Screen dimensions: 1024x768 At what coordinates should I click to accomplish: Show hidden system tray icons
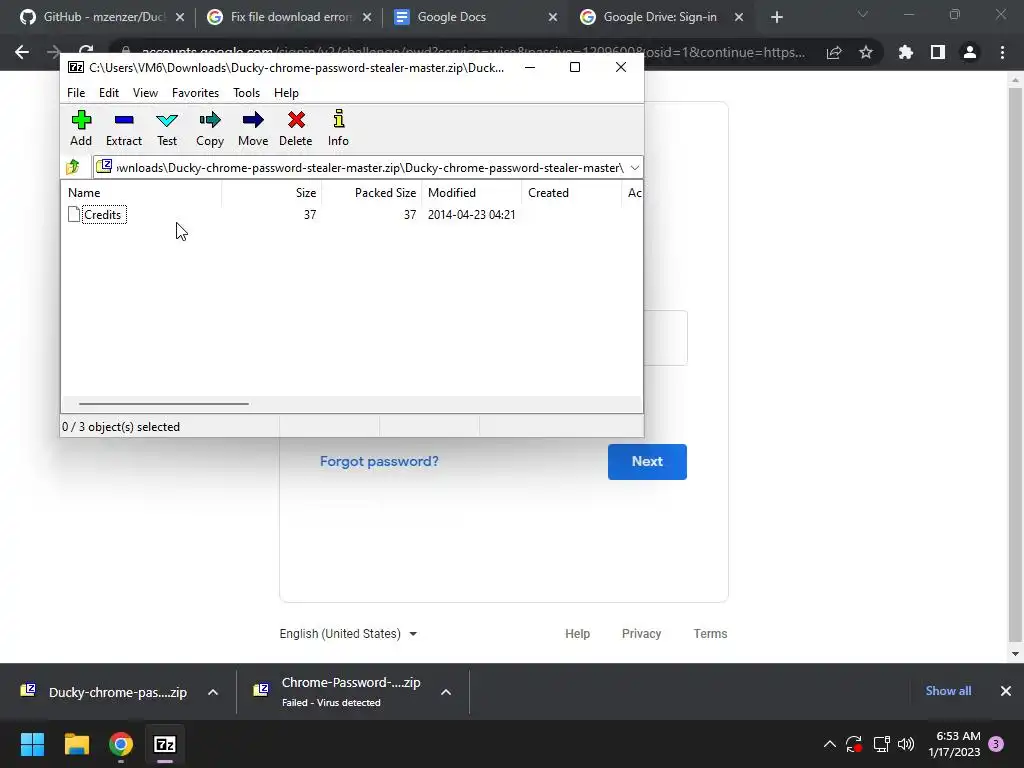point(829,744)
